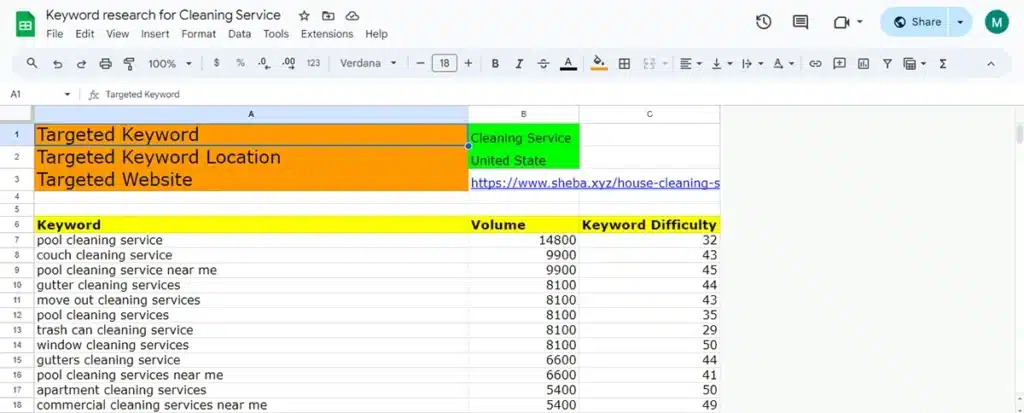Toggle italic formatting

(x=519, y=63)
